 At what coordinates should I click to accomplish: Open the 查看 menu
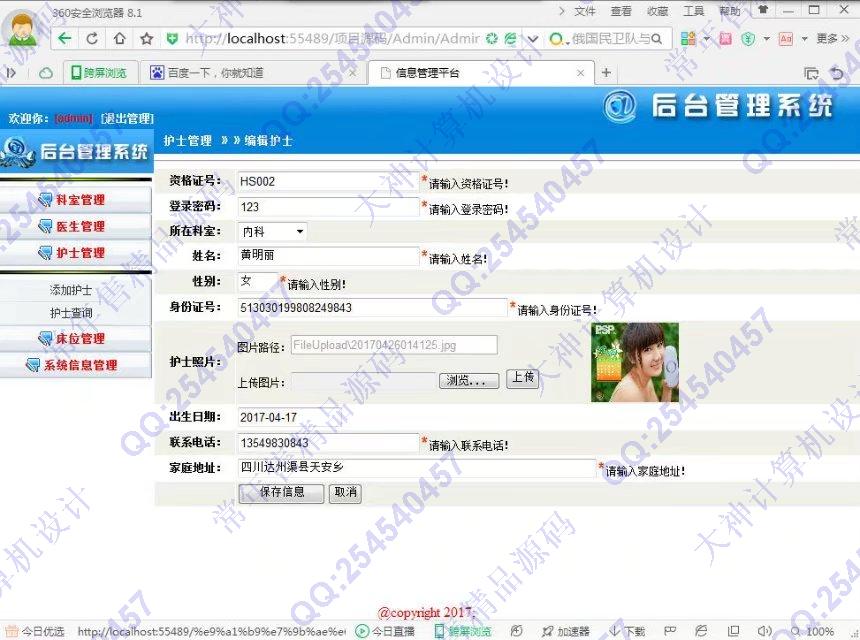(x=621, y=11)
